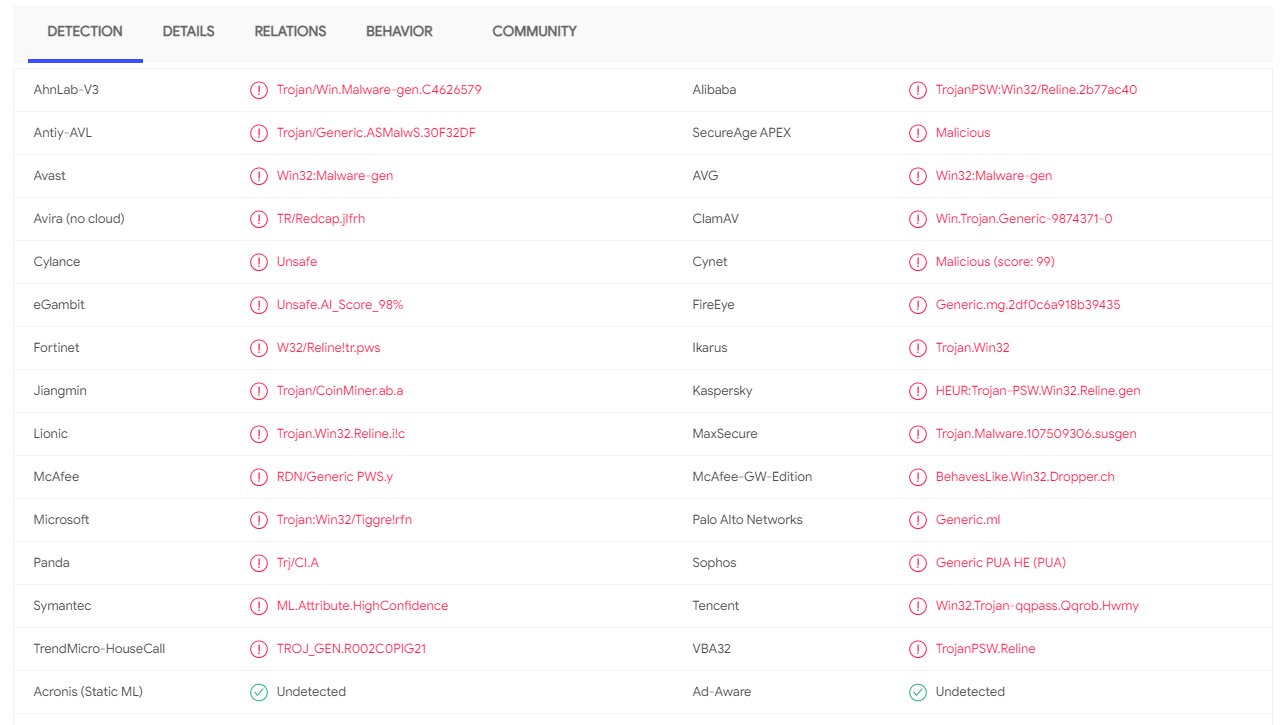Click alert icon for Palo Alto Networks
Screen dimensions: 1282x725
click(x=918, y=520)
